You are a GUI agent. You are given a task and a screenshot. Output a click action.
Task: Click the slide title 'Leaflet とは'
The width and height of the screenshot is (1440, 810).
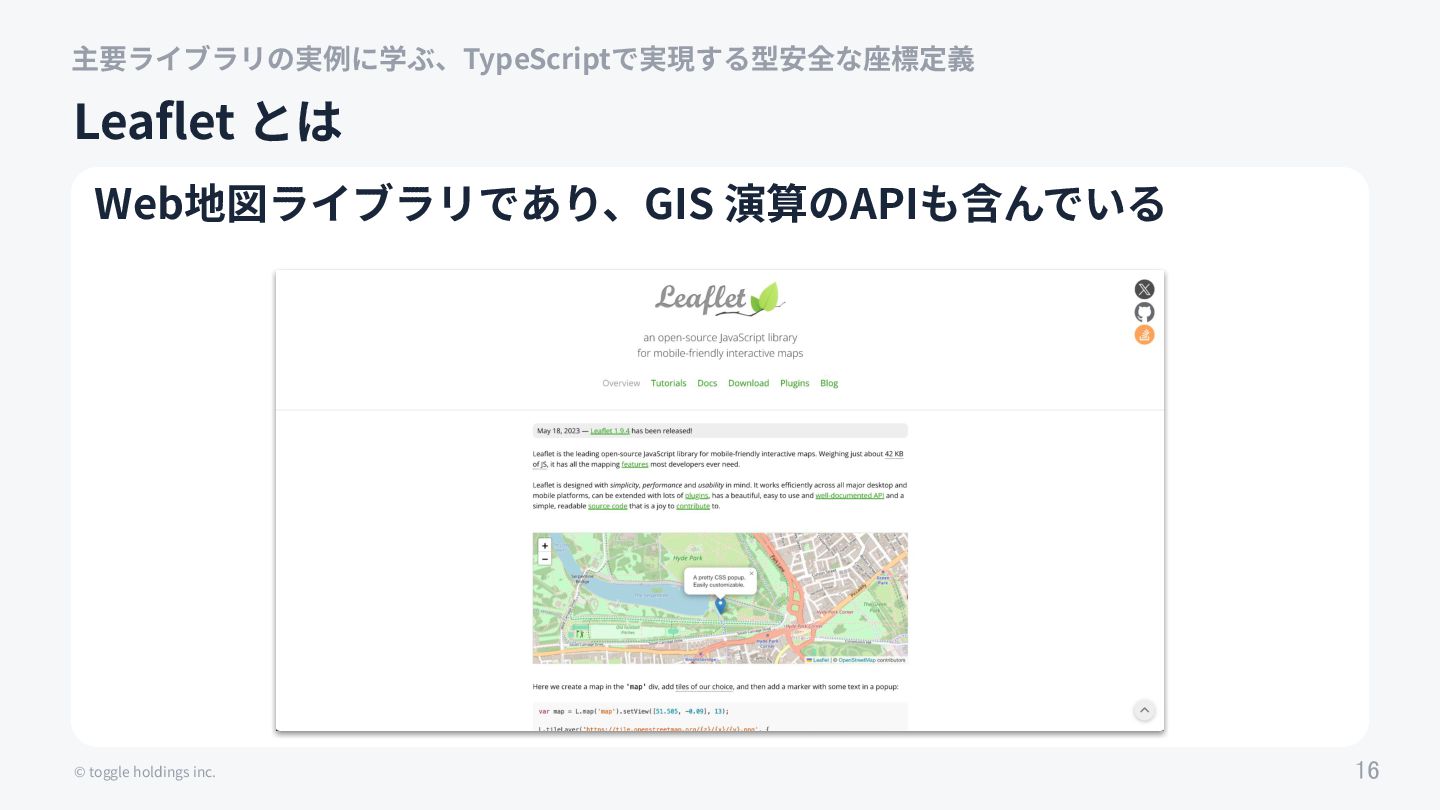pyautogui.click(x=208, y=121)
